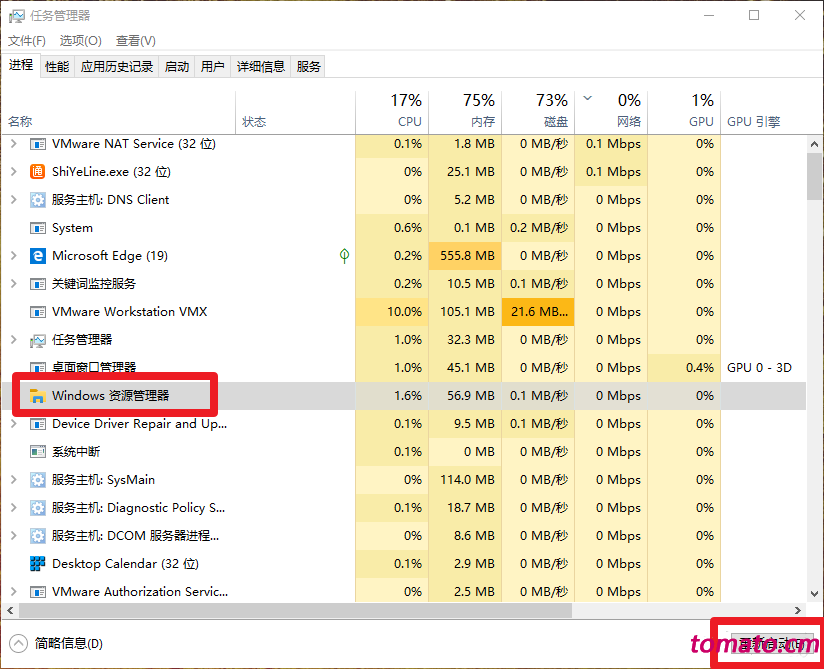Sort by the 75% 内存 column header

[x=465, y=112]
